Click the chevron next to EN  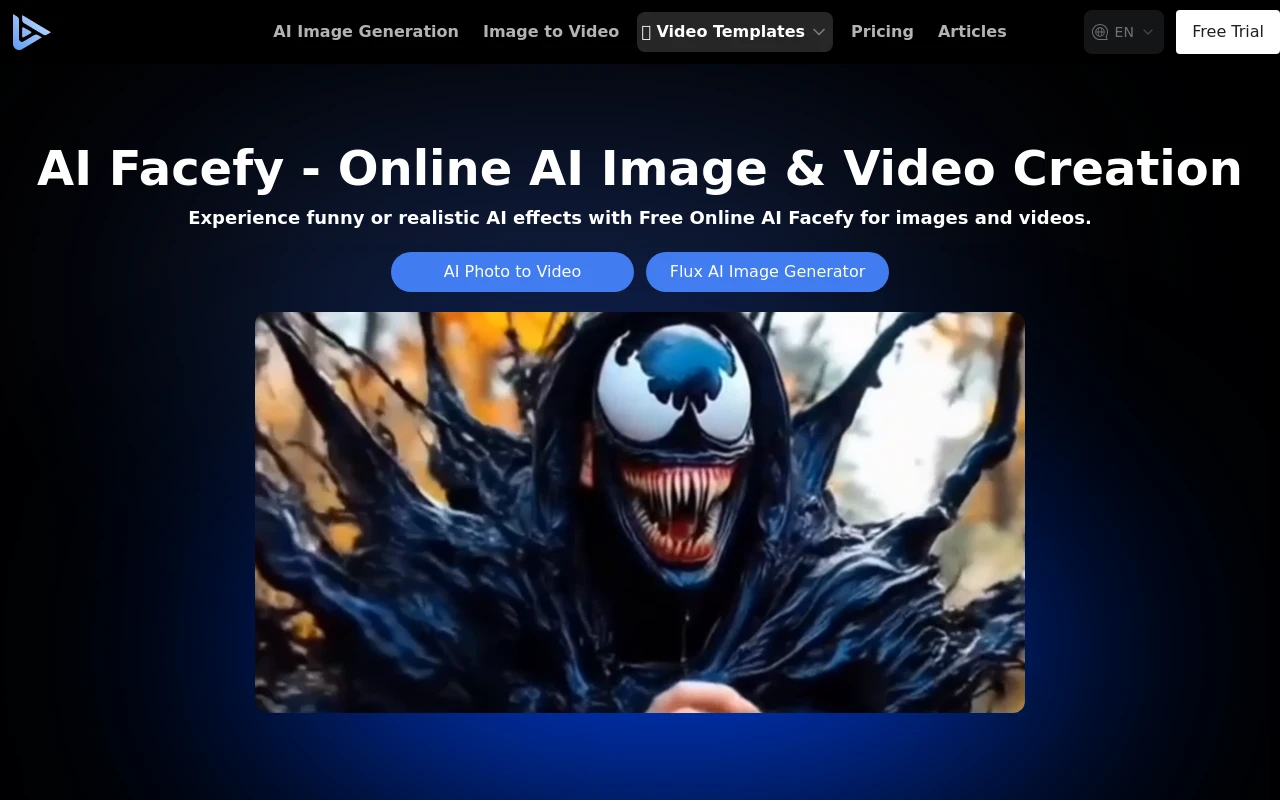(x=1148, y=31)
